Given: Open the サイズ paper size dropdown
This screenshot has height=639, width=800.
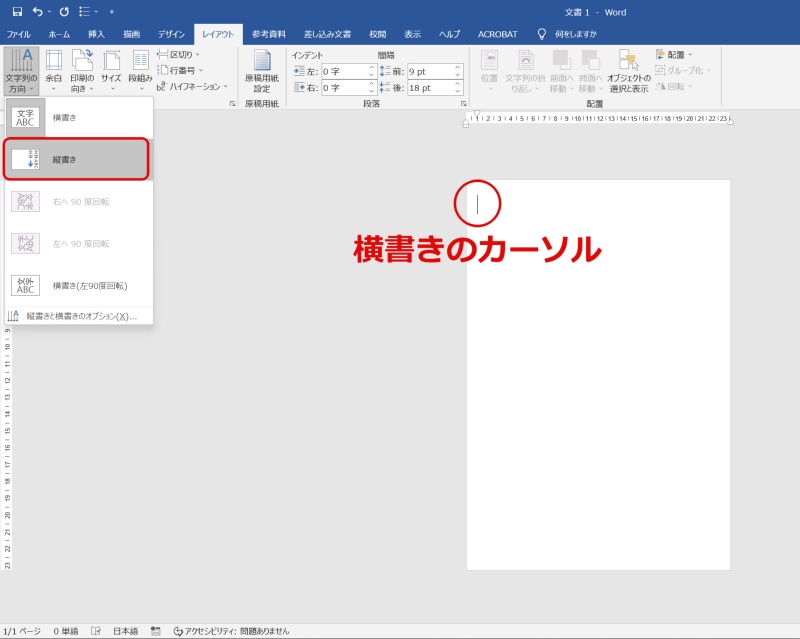Looking at the screenshot, I should coord(111,71).
